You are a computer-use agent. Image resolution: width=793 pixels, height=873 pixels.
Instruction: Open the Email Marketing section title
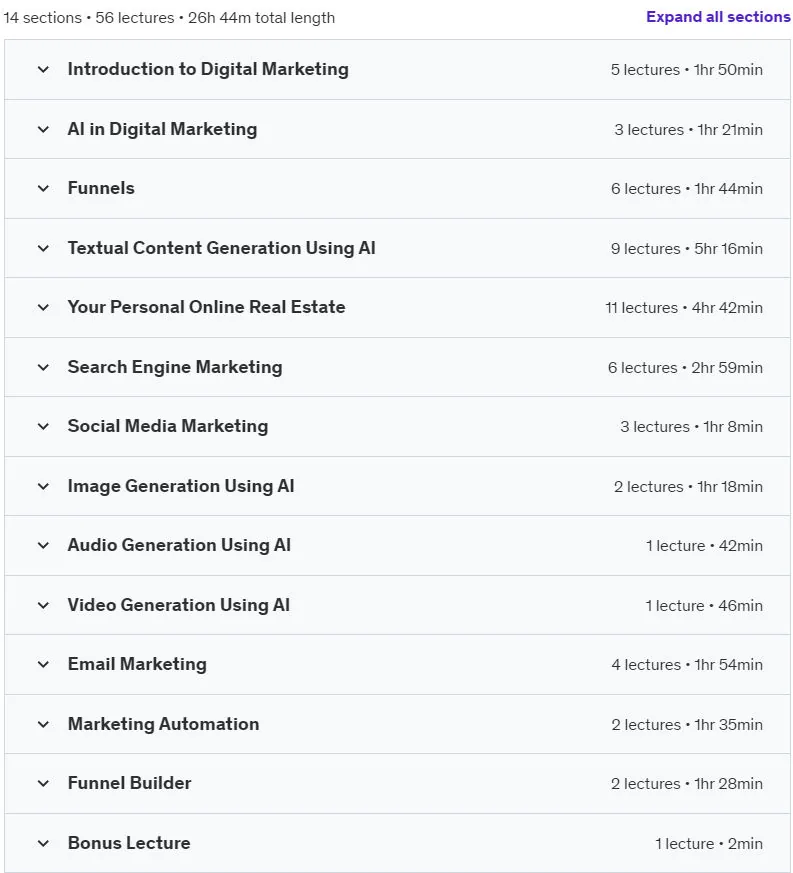[137, 664]
